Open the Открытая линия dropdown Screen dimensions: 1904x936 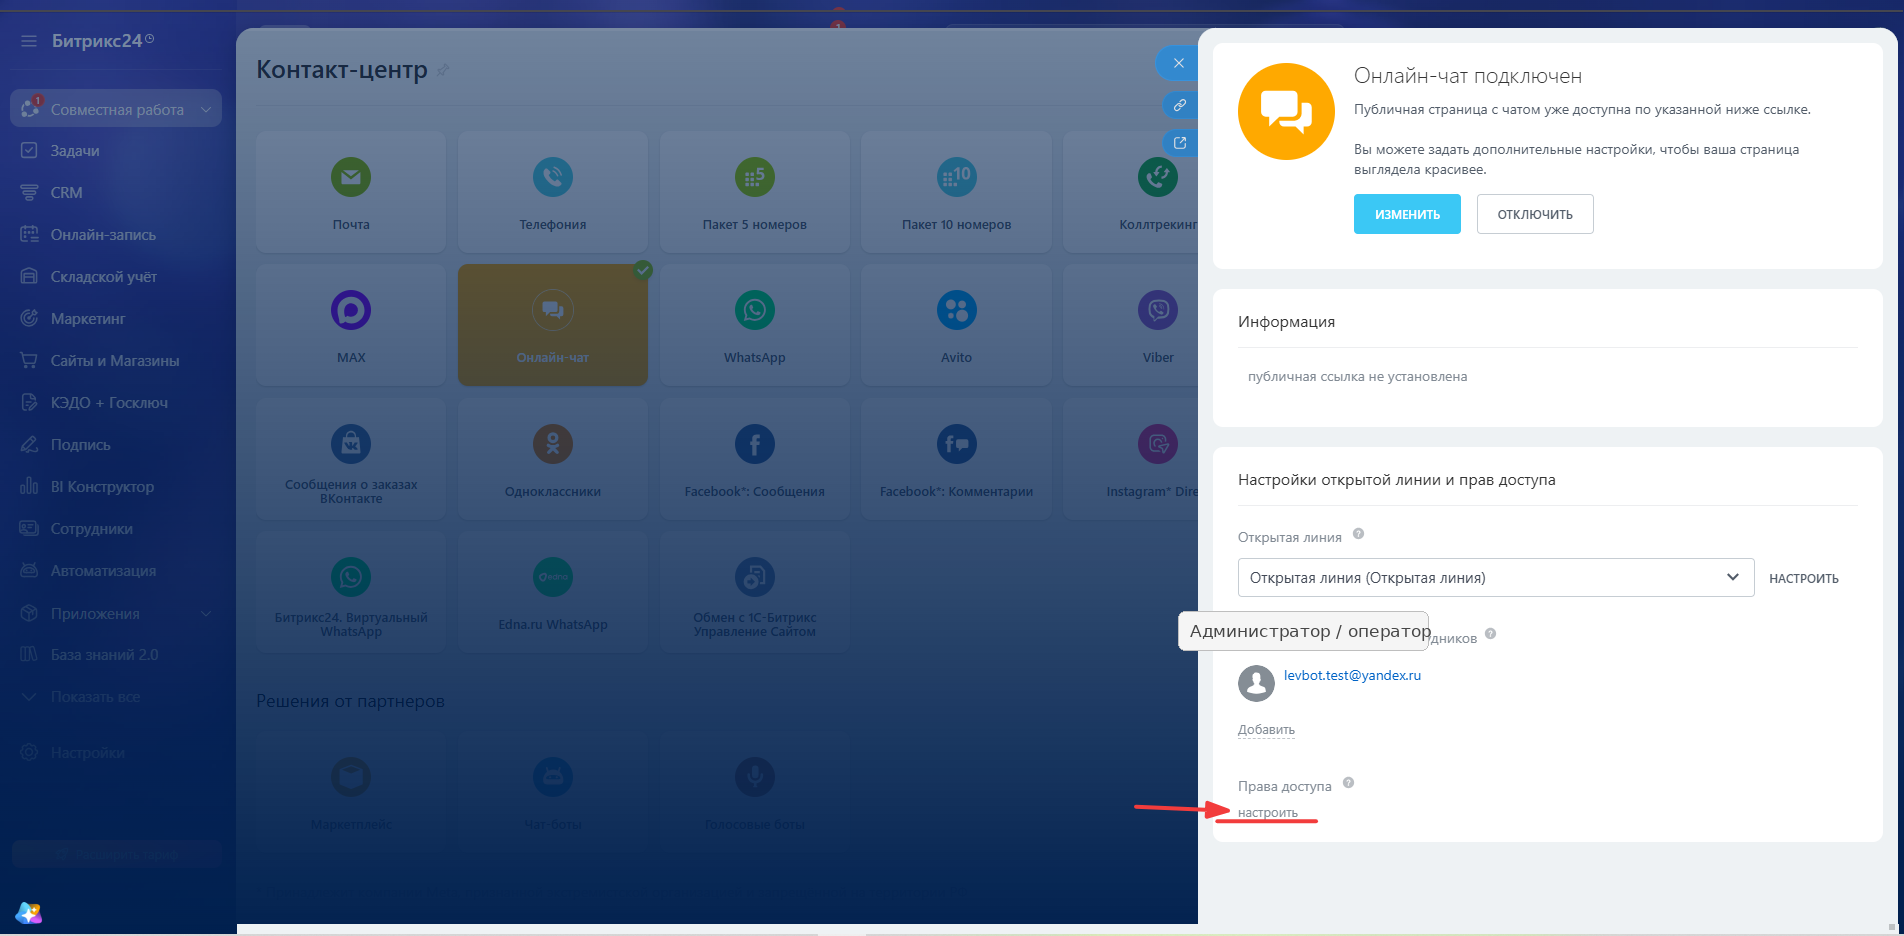click(1496, 578)
